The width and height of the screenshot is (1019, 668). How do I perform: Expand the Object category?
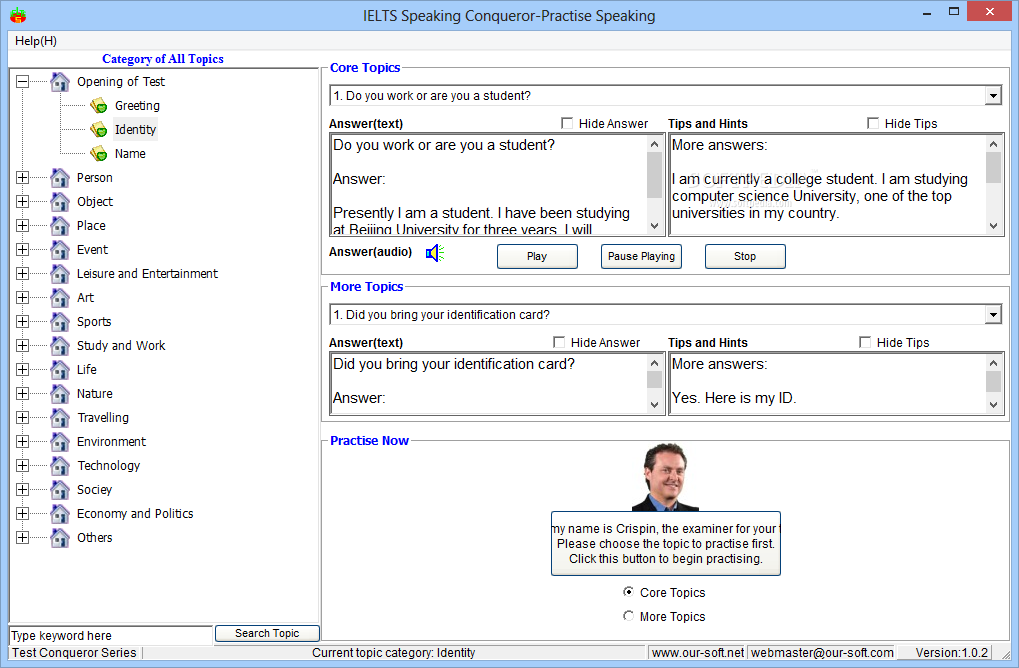(23, 201)
